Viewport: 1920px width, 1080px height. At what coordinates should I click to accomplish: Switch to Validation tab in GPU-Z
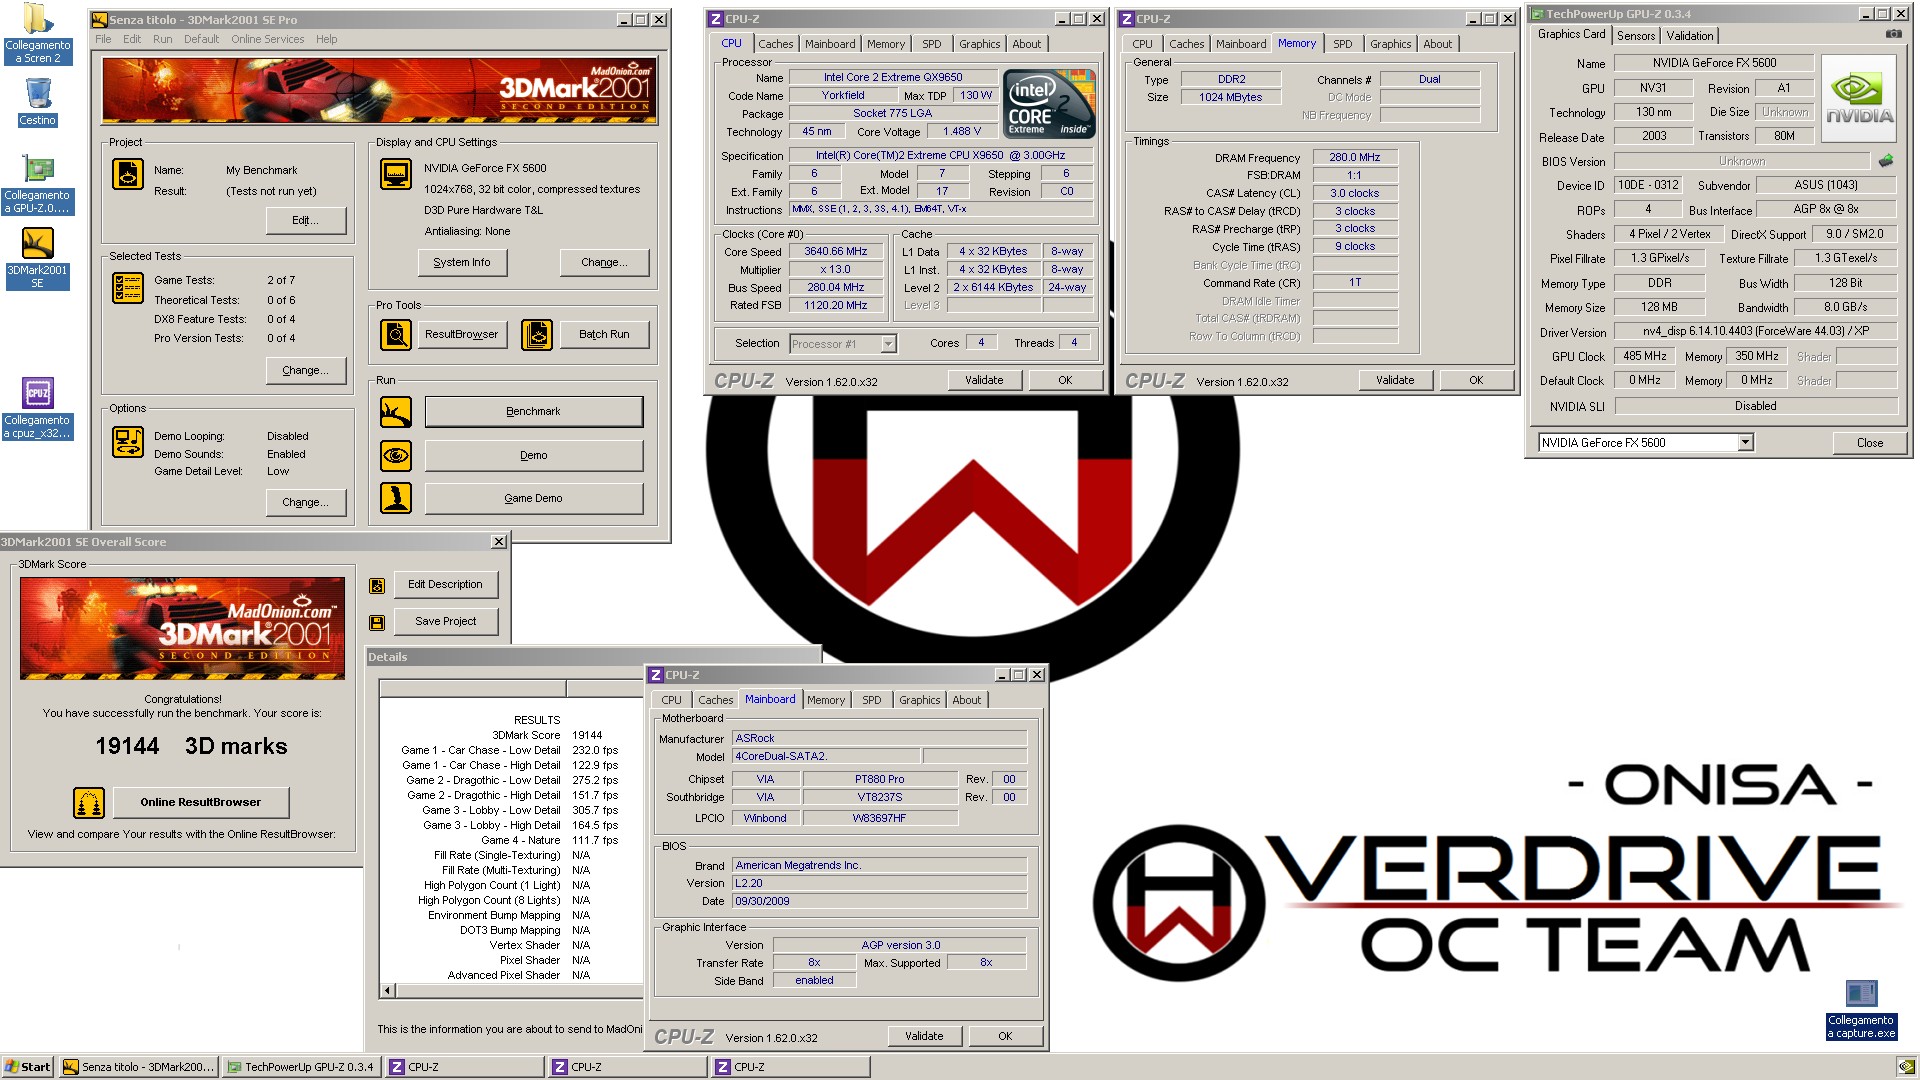(x=1689, y=36)
